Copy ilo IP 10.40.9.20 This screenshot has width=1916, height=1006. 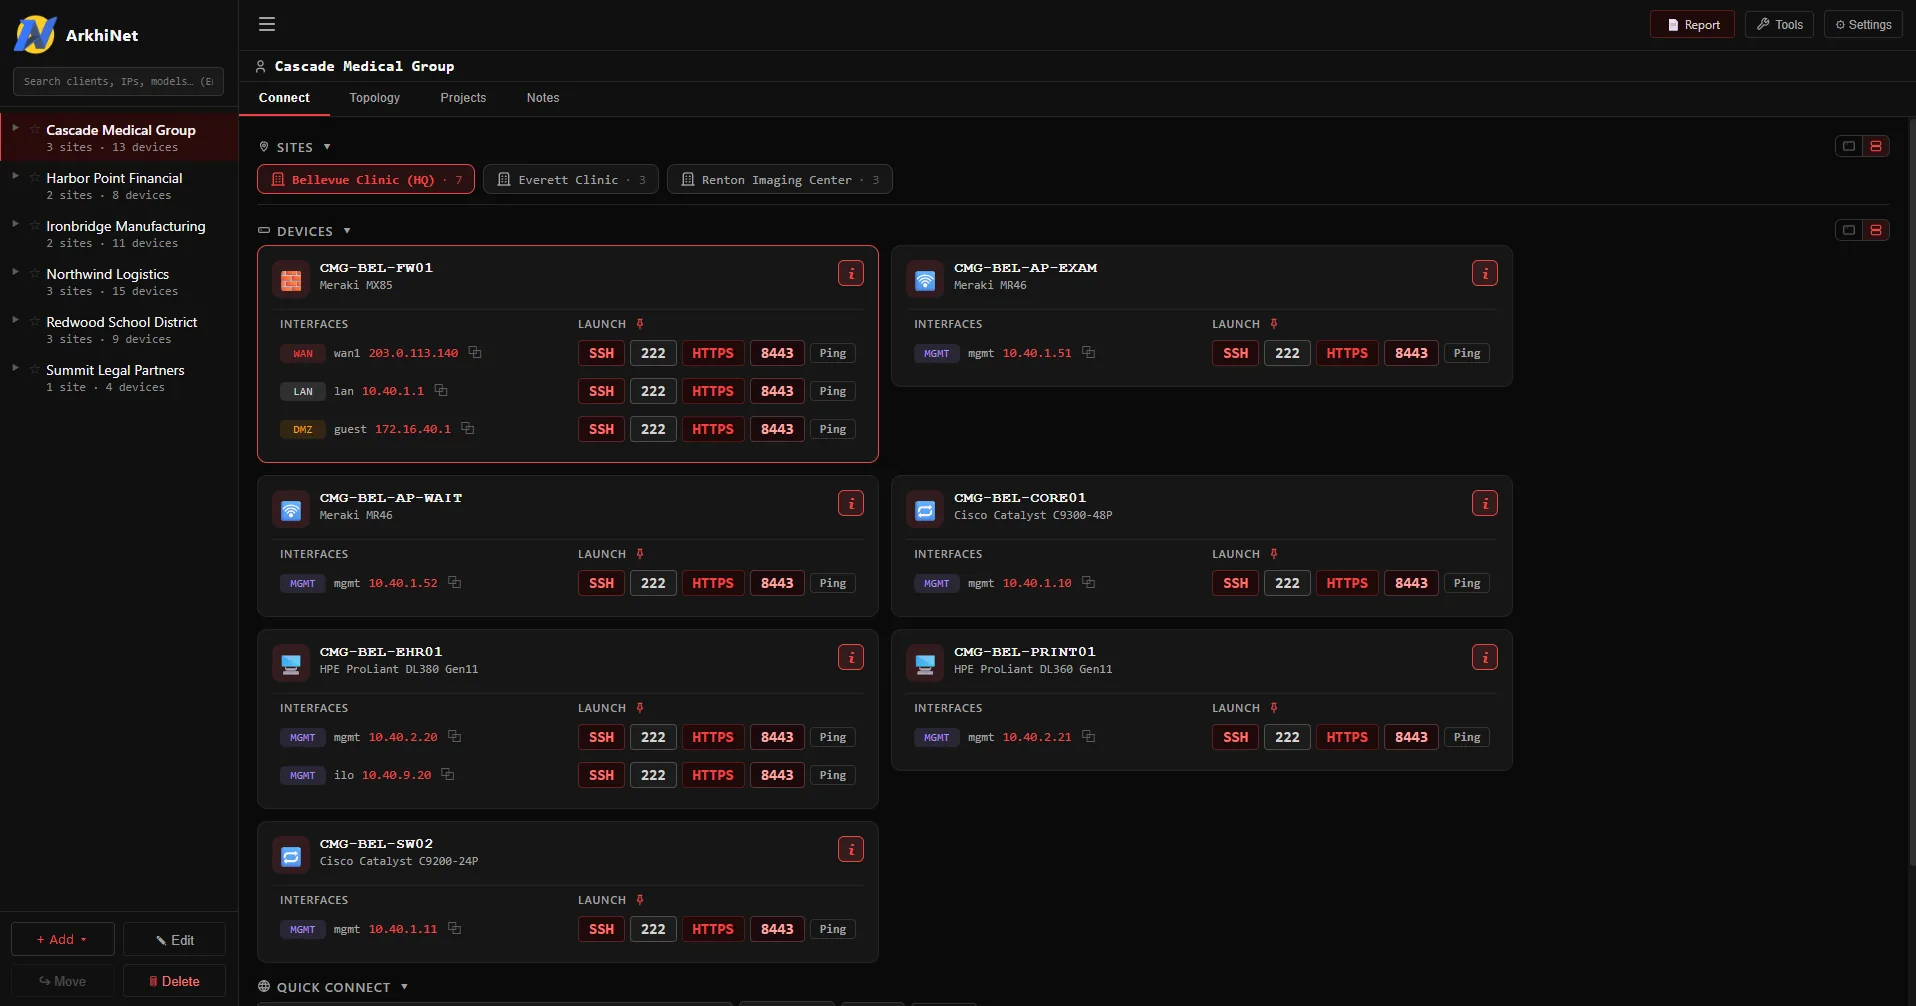click(448, 774)
